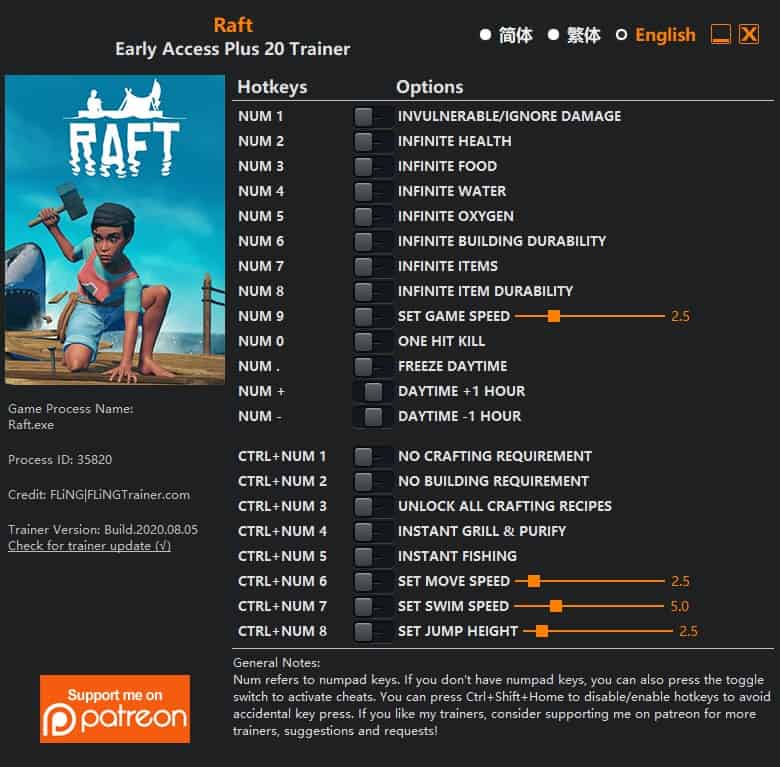Enable Set Move Speed toggle

[373, 581]
